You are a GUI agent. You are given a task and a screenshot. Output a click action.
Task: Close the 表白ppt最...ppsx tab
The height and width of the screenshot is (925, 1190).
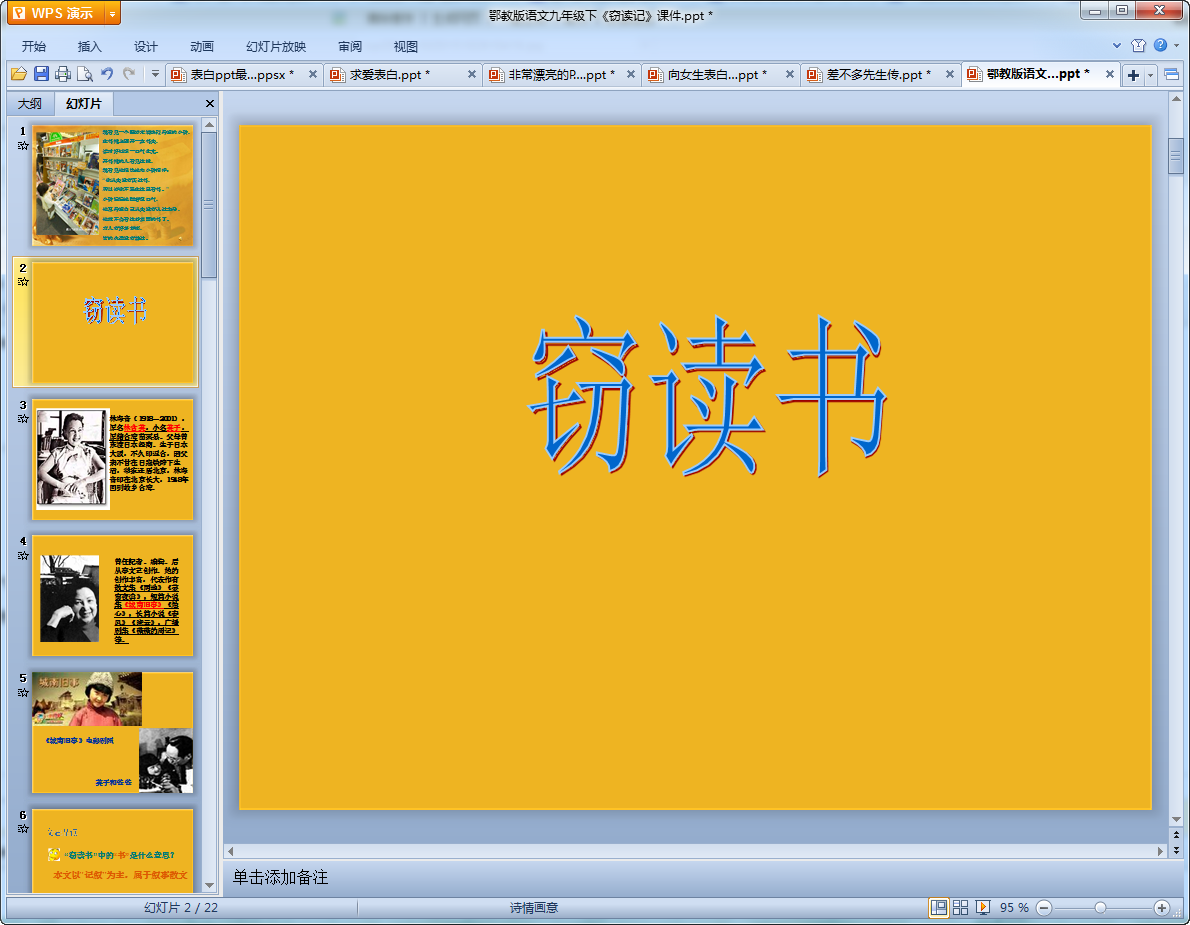pos(313,74)
